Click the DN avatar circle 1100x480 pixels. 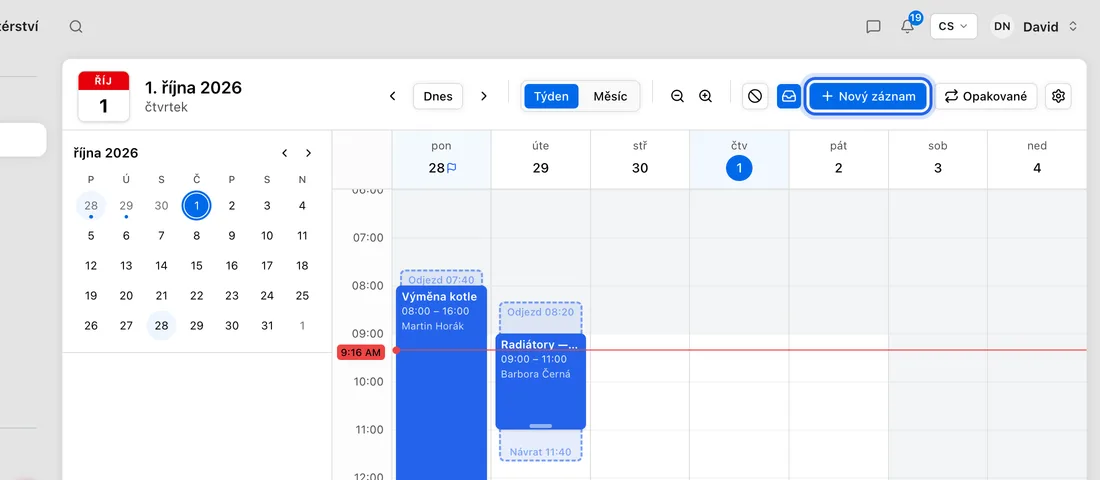(x=1002, y=27)
